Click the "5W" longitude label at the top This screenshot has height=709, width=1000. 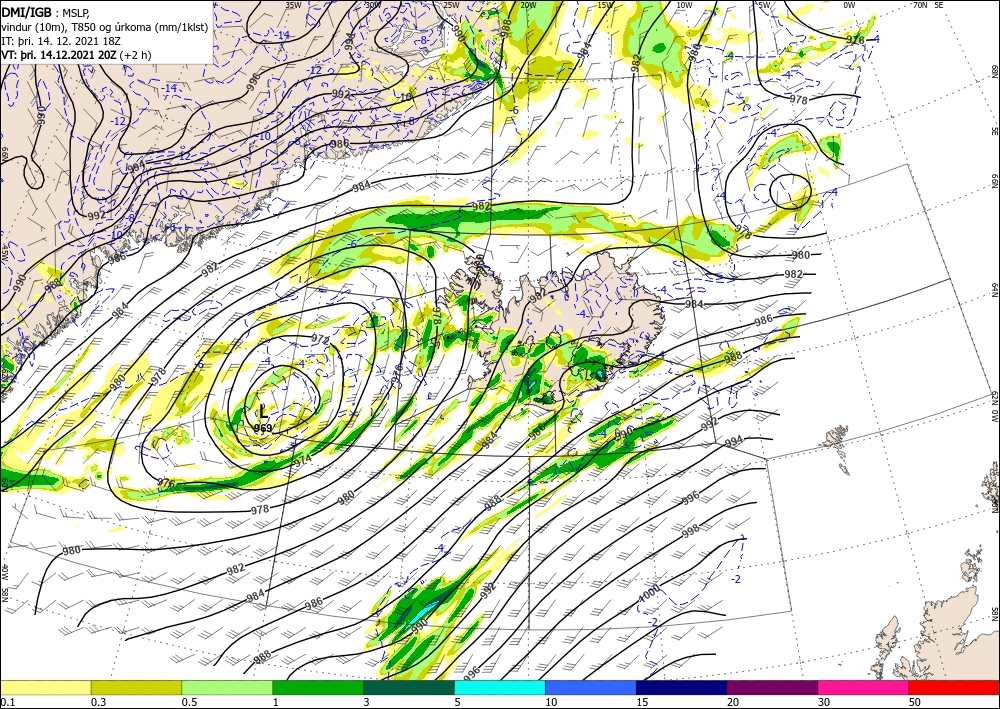point(764,5)
